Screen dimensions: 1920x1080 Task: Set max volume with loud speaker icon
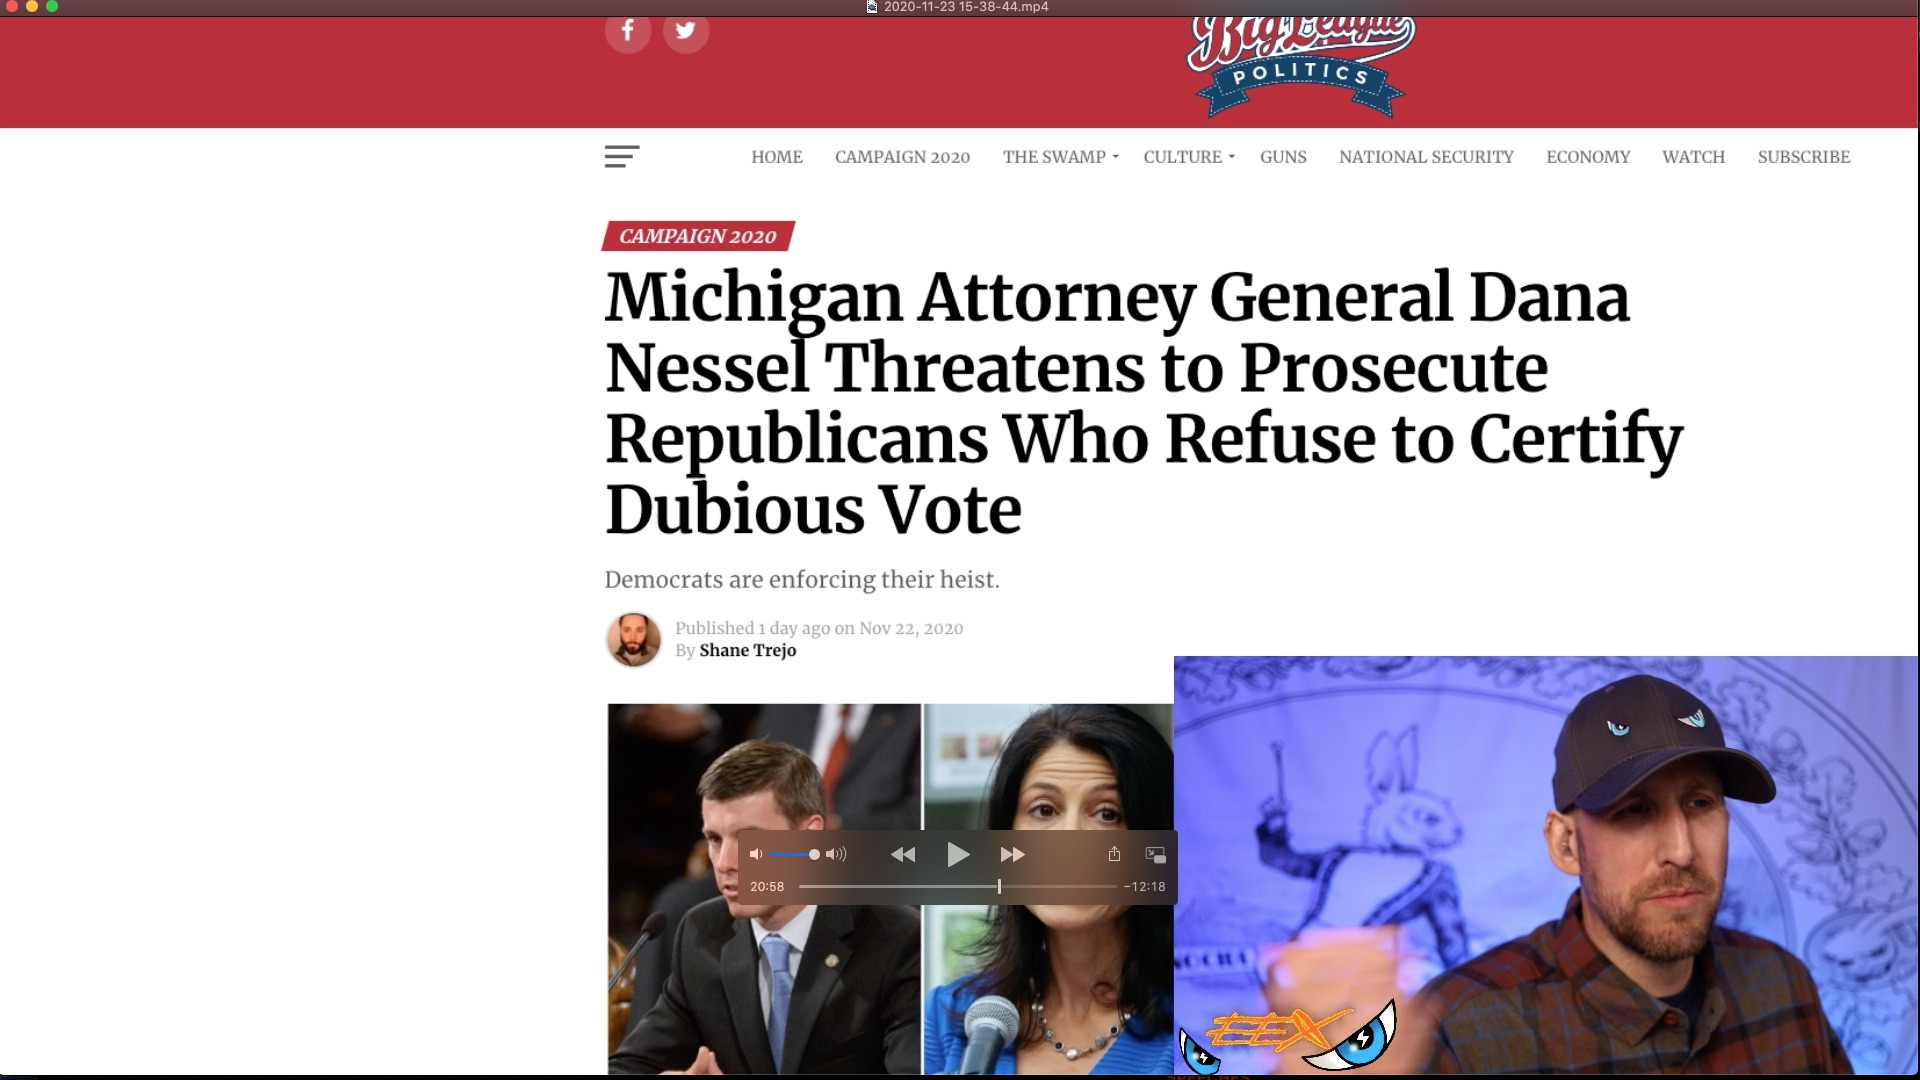[x=836, y=854]
